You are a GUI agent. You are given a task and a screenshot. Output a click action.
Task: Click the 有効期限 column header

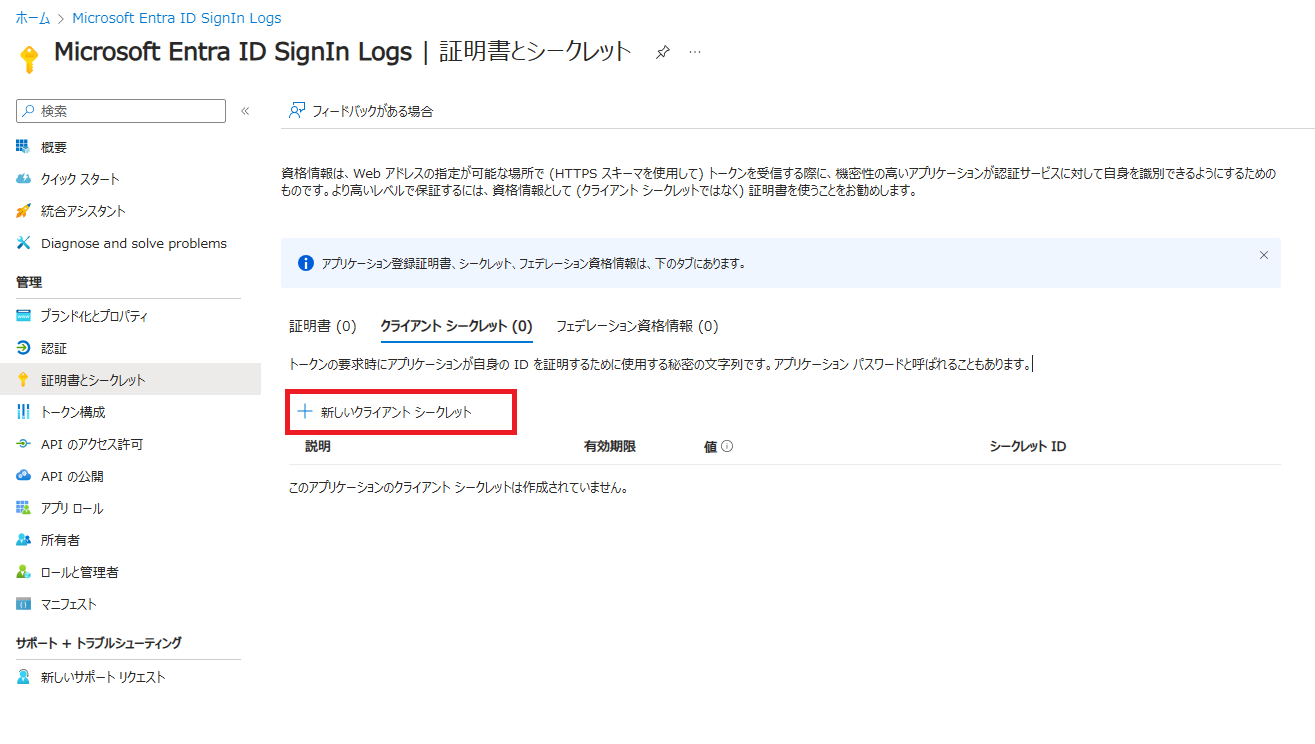click(610, 446)
